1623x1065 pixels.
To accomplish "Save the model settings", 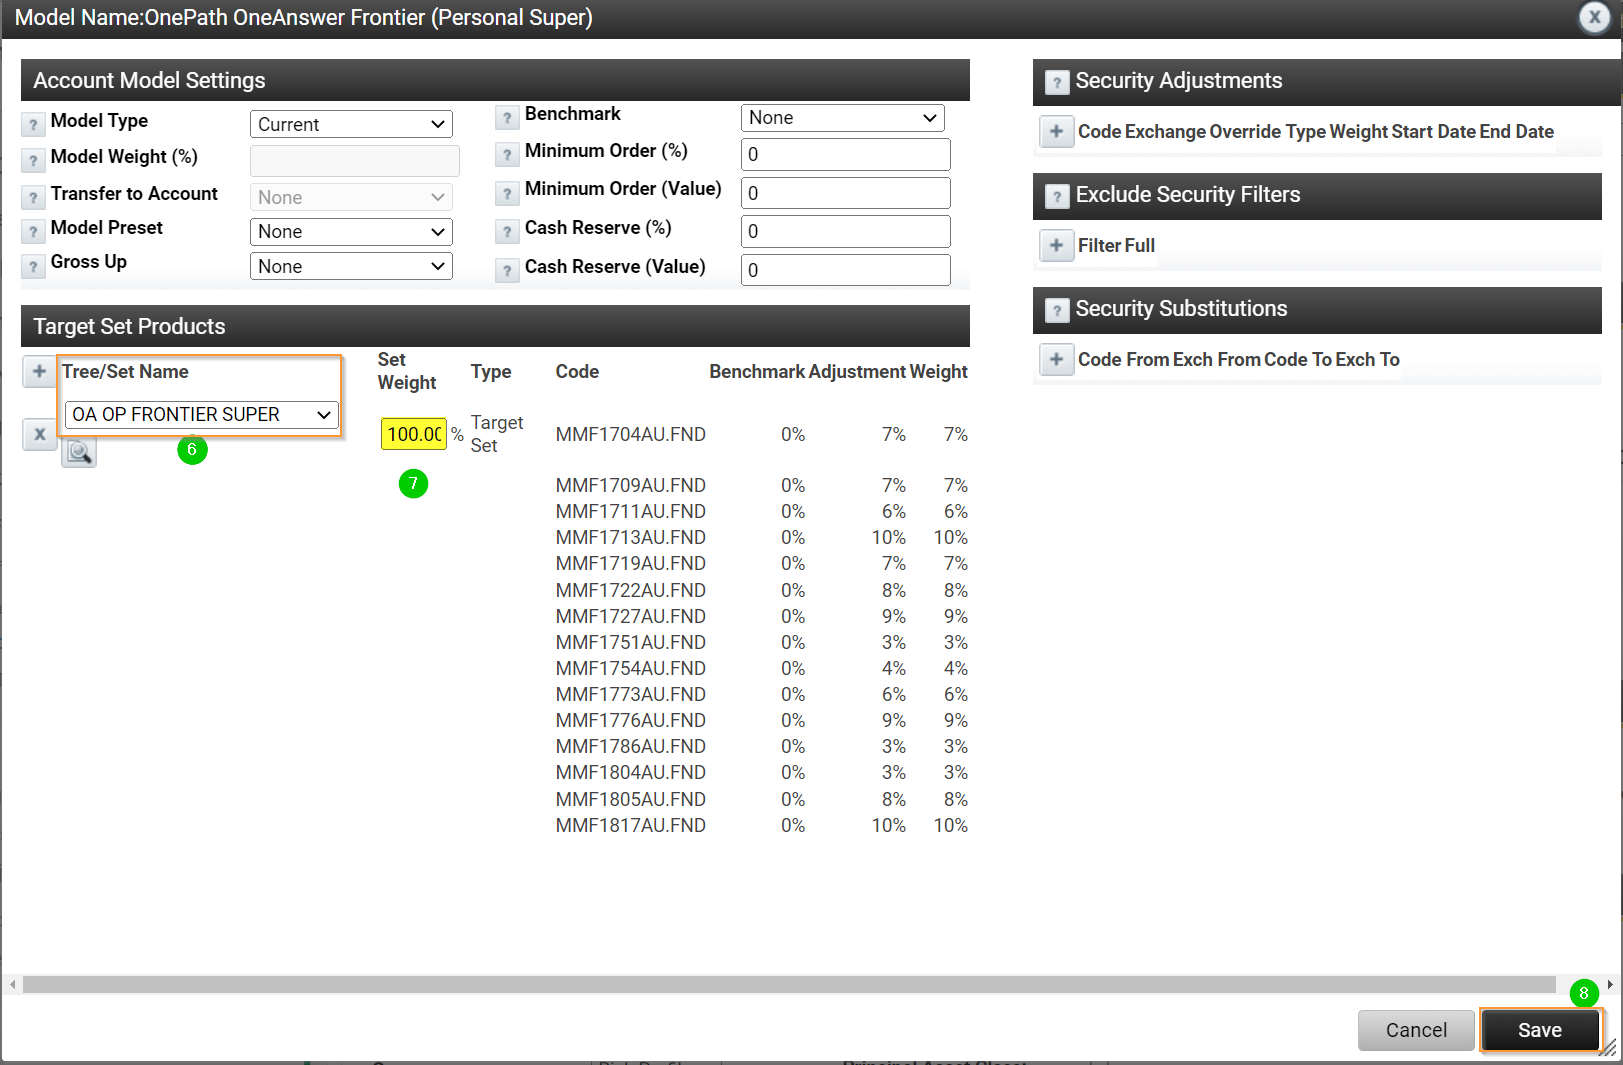I will (1540, 1030).
